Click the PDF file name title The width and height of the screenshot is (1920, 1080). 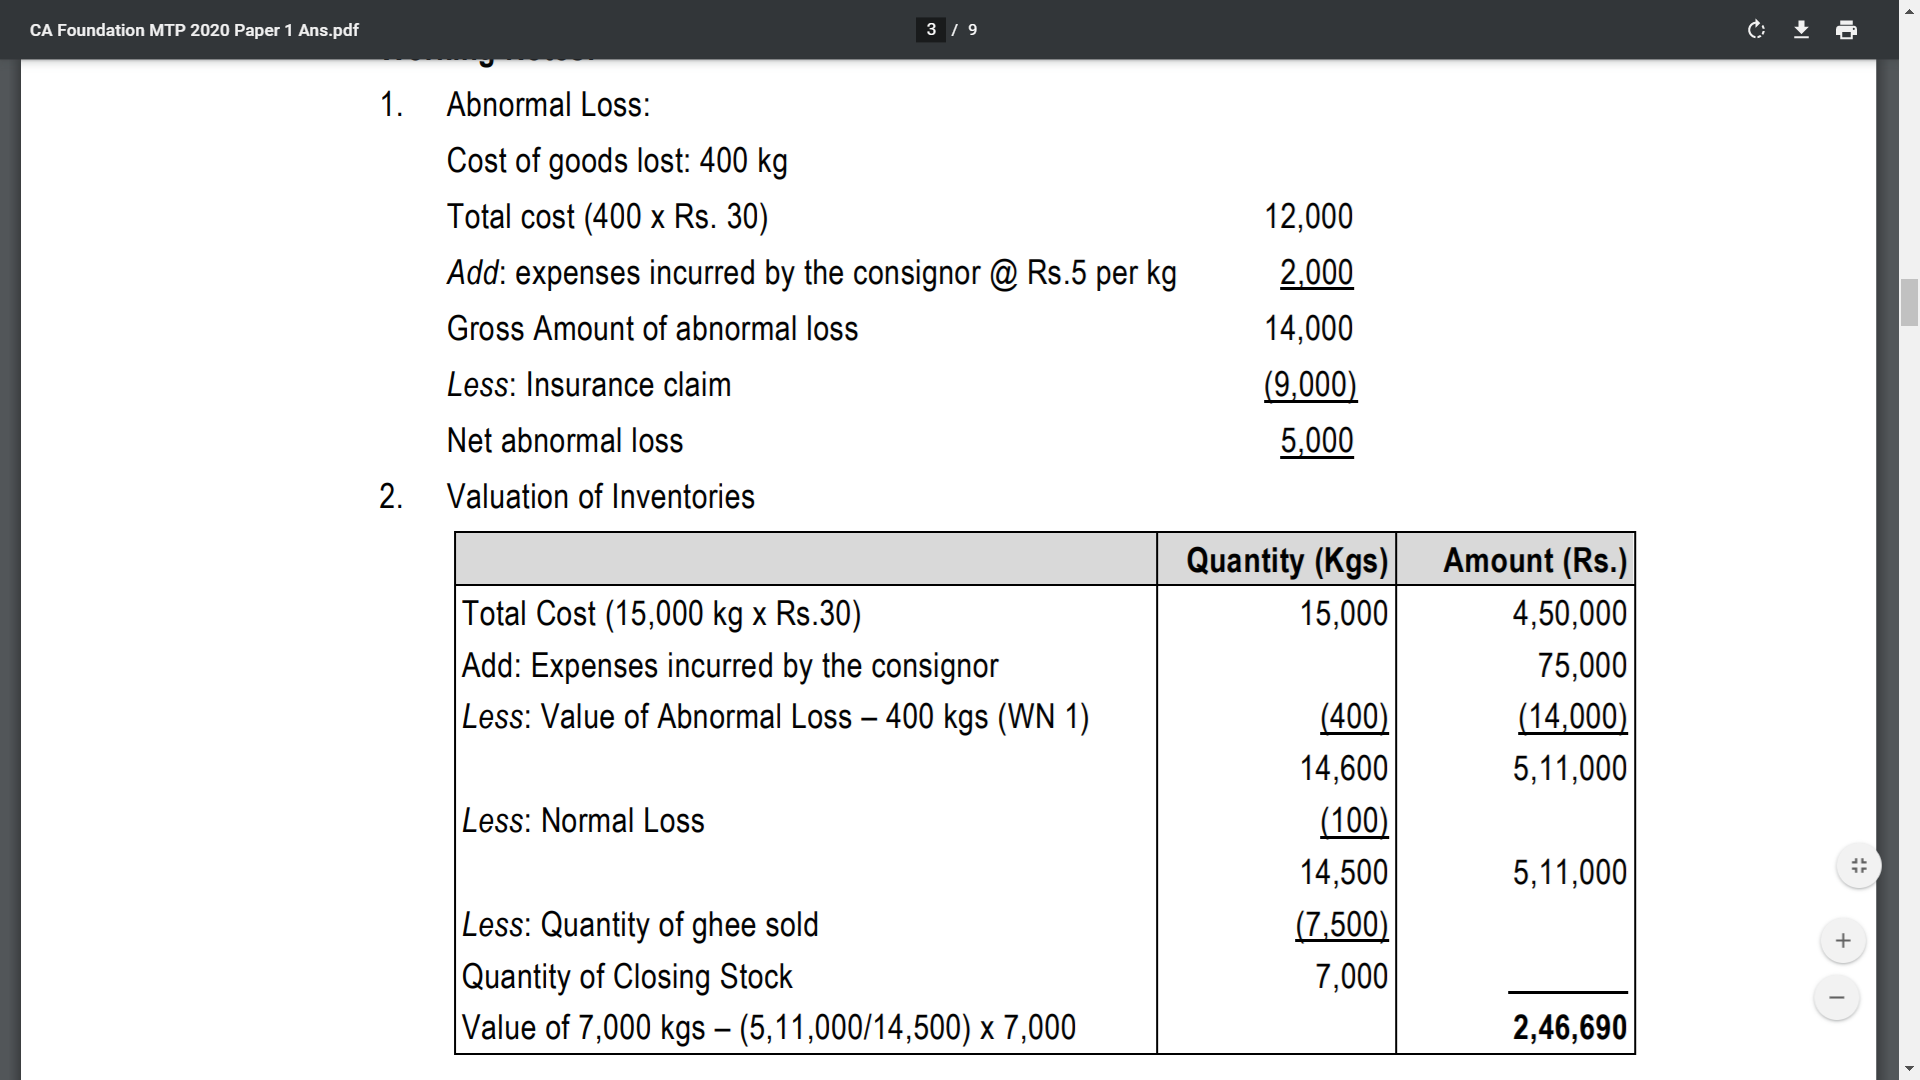(194, 30)
